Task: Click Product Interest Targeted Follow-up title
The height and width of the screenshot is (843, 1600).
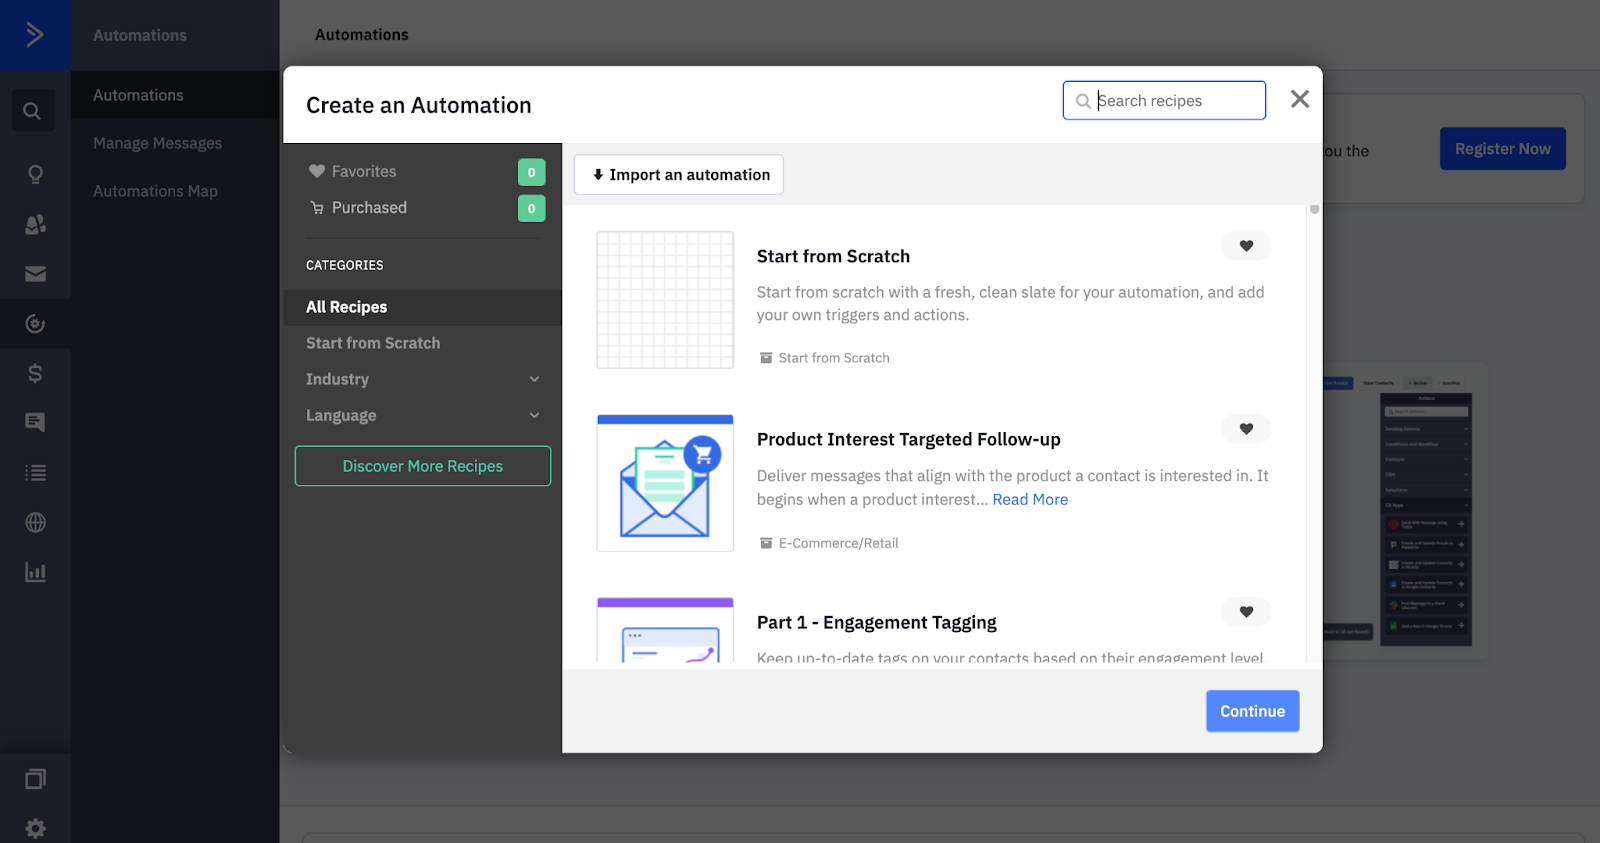Action: point(909,439)
